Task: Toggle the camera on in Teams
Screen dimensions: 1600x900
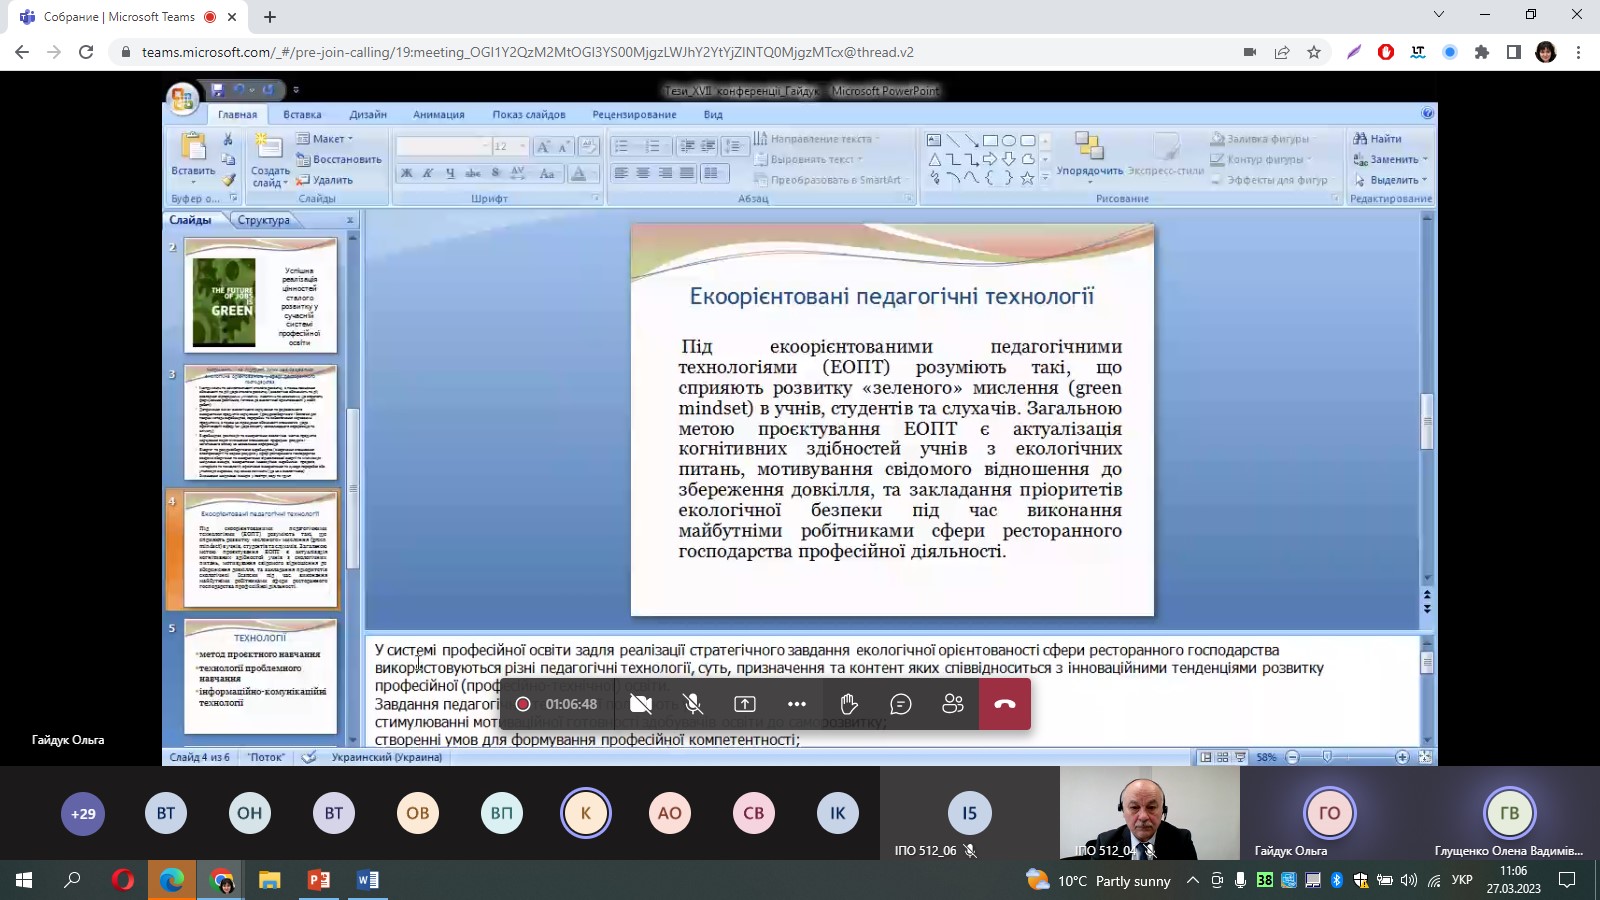Action: [641, 704]
